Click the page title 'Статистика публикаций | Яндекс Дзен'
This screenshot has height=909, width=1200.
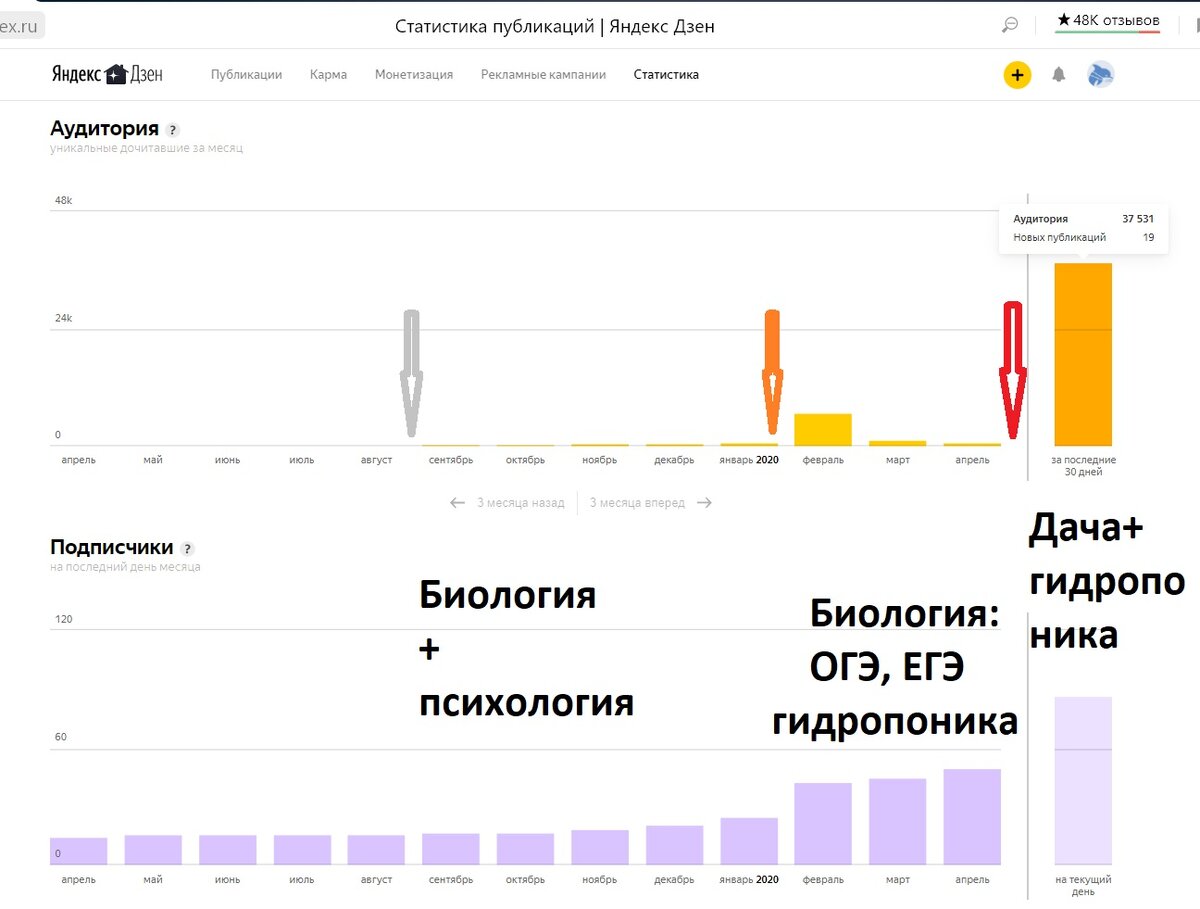555,27
